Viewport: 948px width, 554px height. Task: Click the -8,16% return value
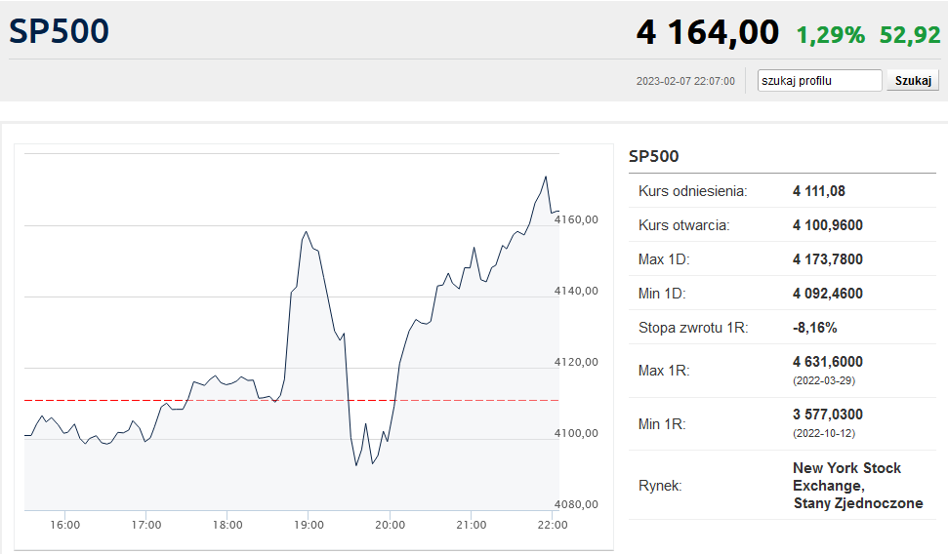pos(815,328)
